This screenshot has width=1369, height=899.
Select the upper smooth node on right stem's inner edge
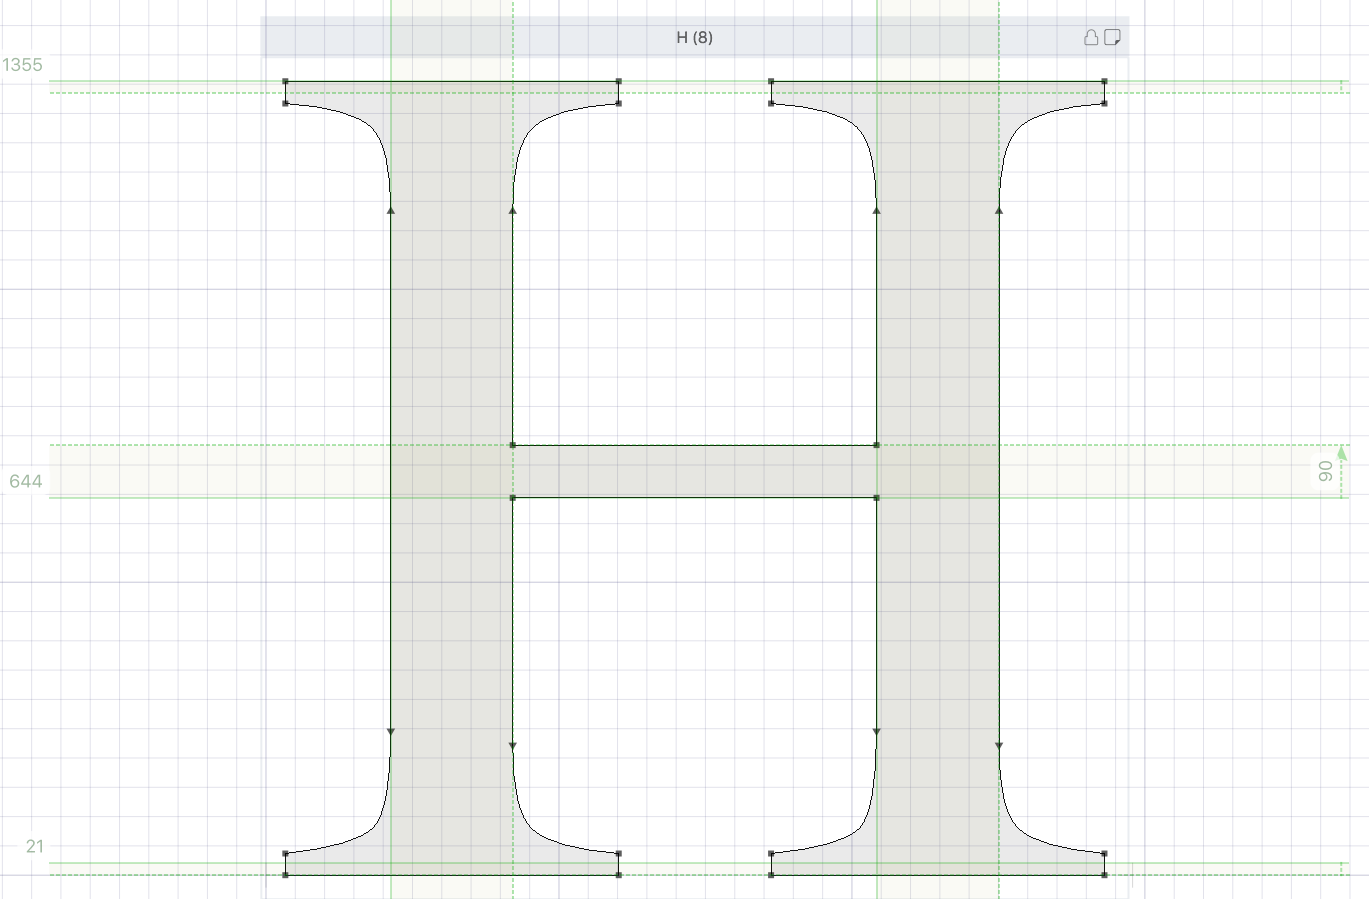click(x=877, y=210)
